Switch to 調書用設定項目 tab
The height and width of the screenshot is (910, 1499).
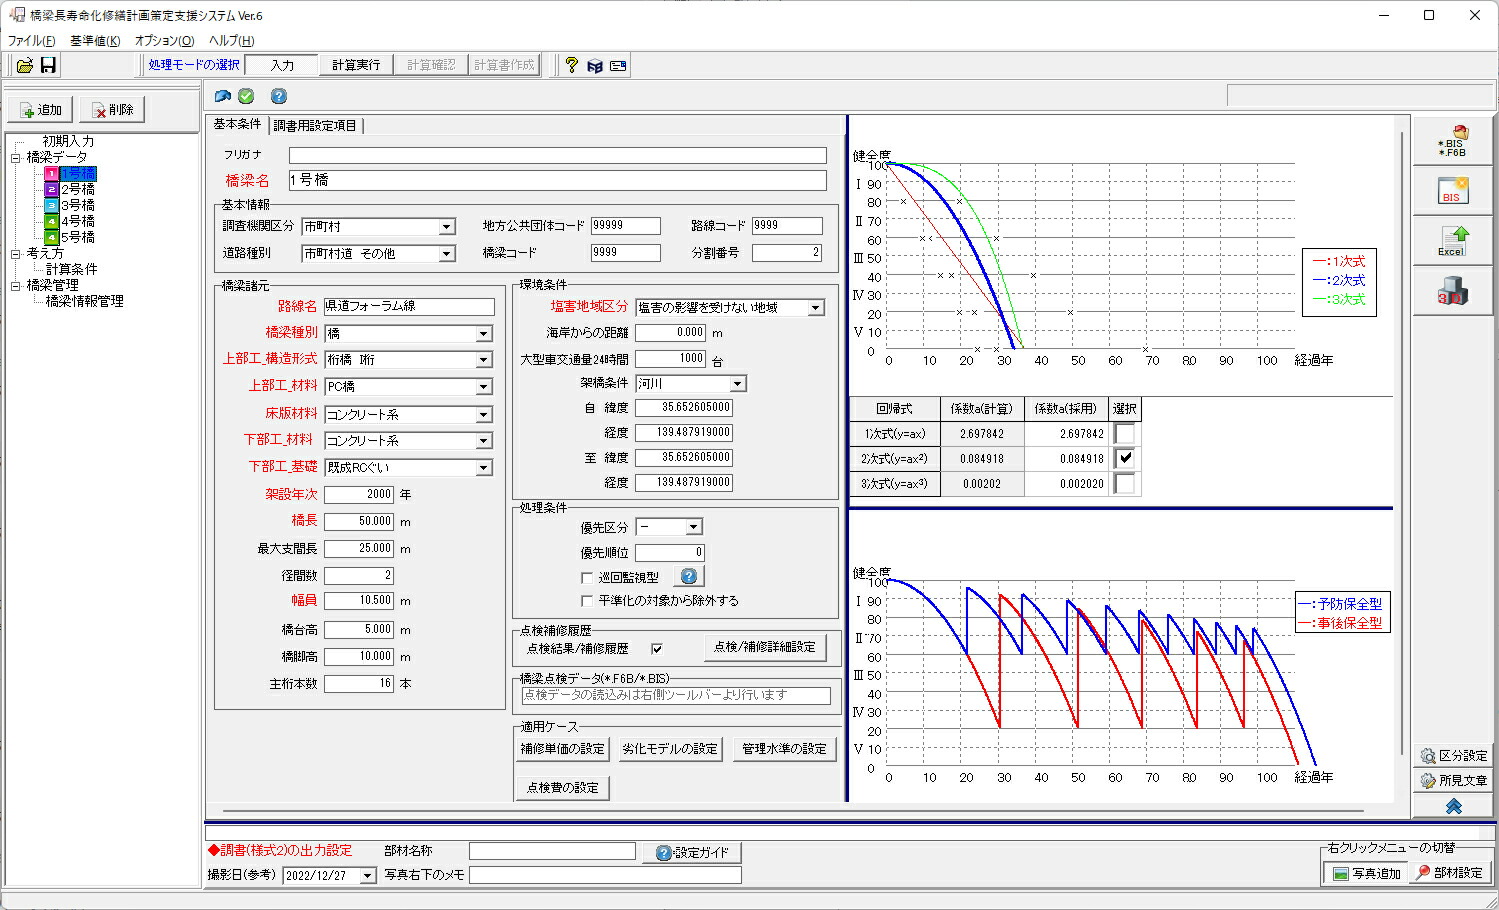[316, 125]
